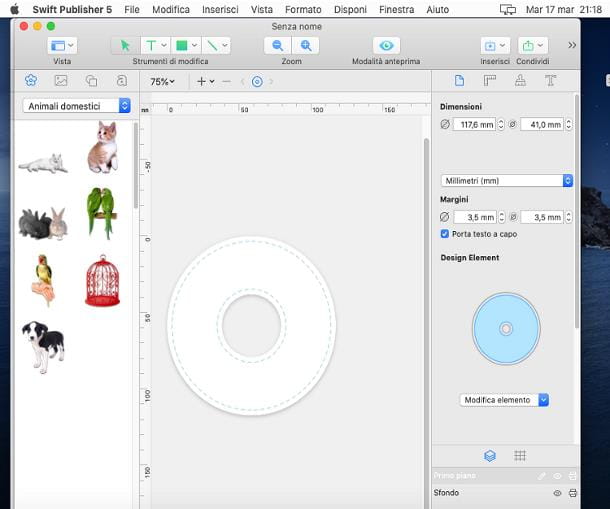
Task: Toggle visibility of the Primo piano layer
Action: tap(557, 476)
